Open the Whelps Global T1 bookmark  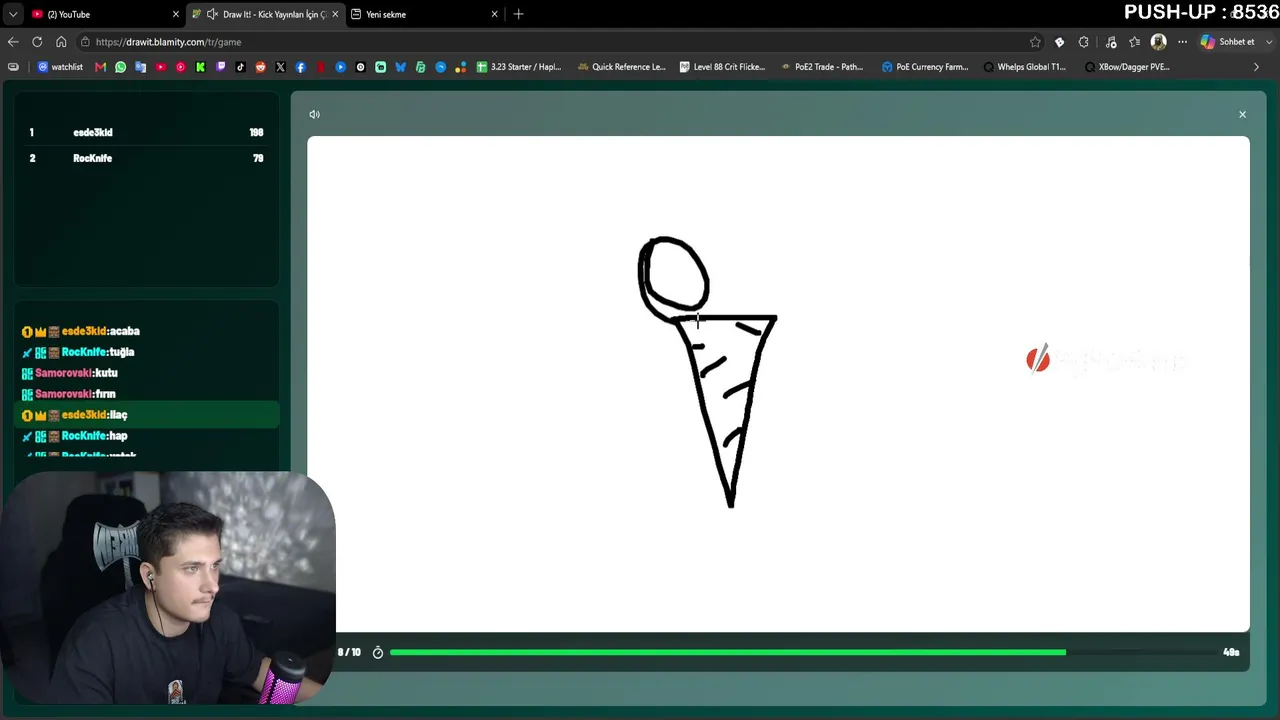click(1025, 67)
